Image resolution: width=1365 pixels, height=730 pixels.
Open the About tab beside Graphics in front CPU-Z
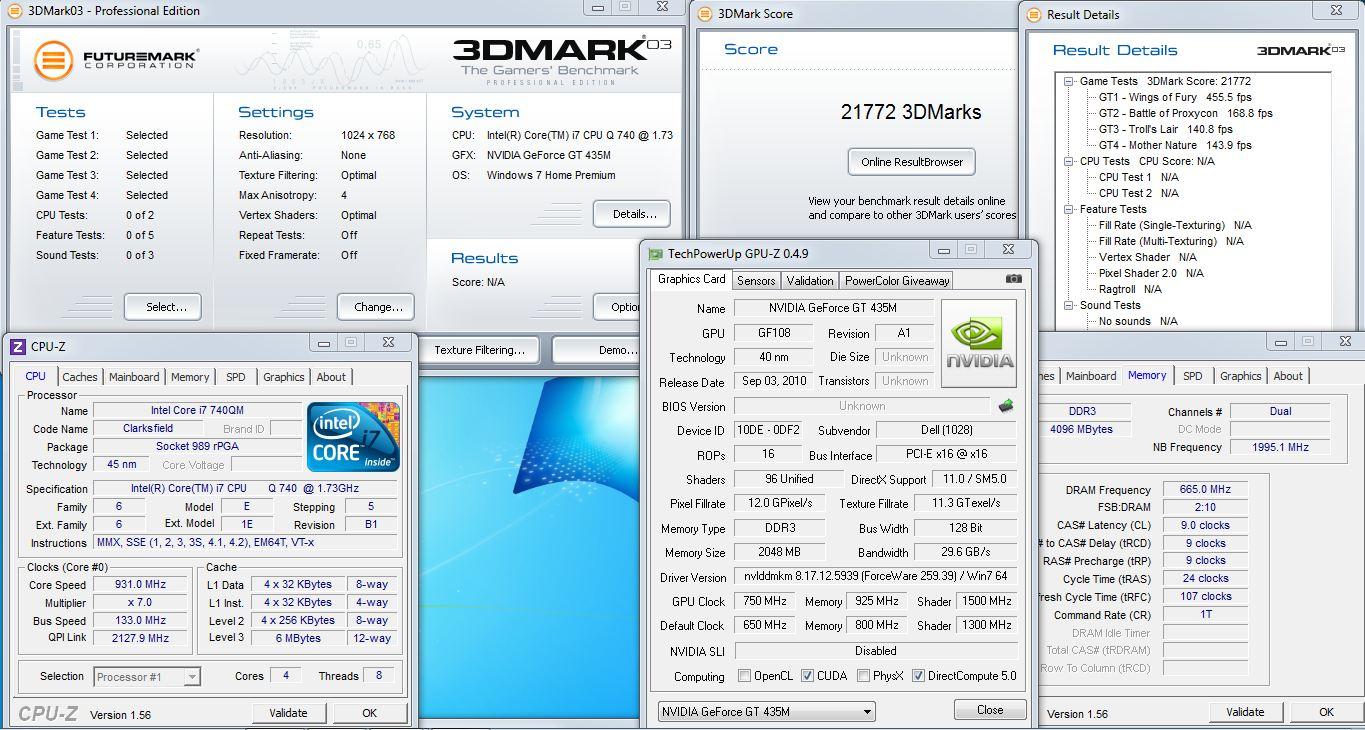point(331,377)
